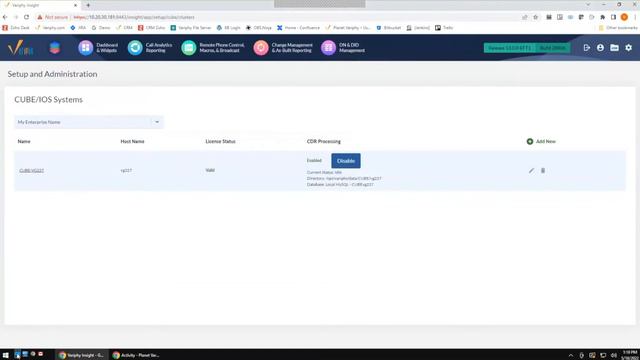Edit the CUBE vg227 row with pencil icon
The height and width of the screenshot is (360, 640).
click(x=531, y=171)
